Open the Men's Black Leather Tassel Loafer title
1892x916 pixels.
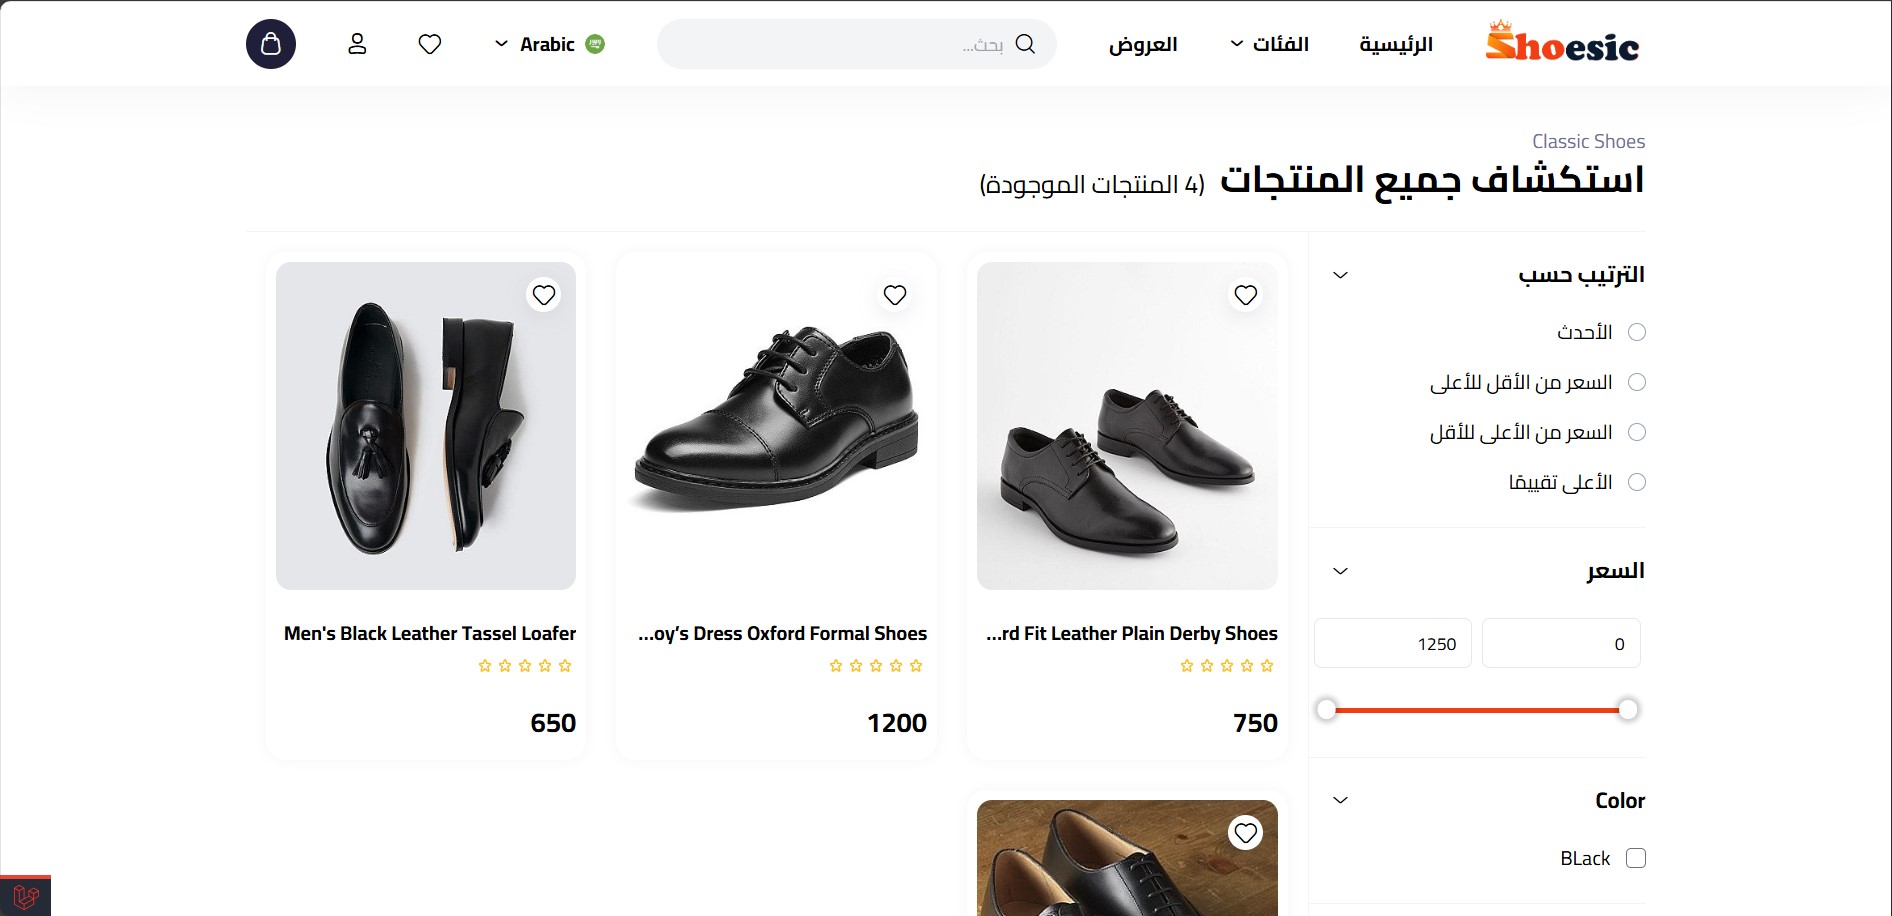430,633
